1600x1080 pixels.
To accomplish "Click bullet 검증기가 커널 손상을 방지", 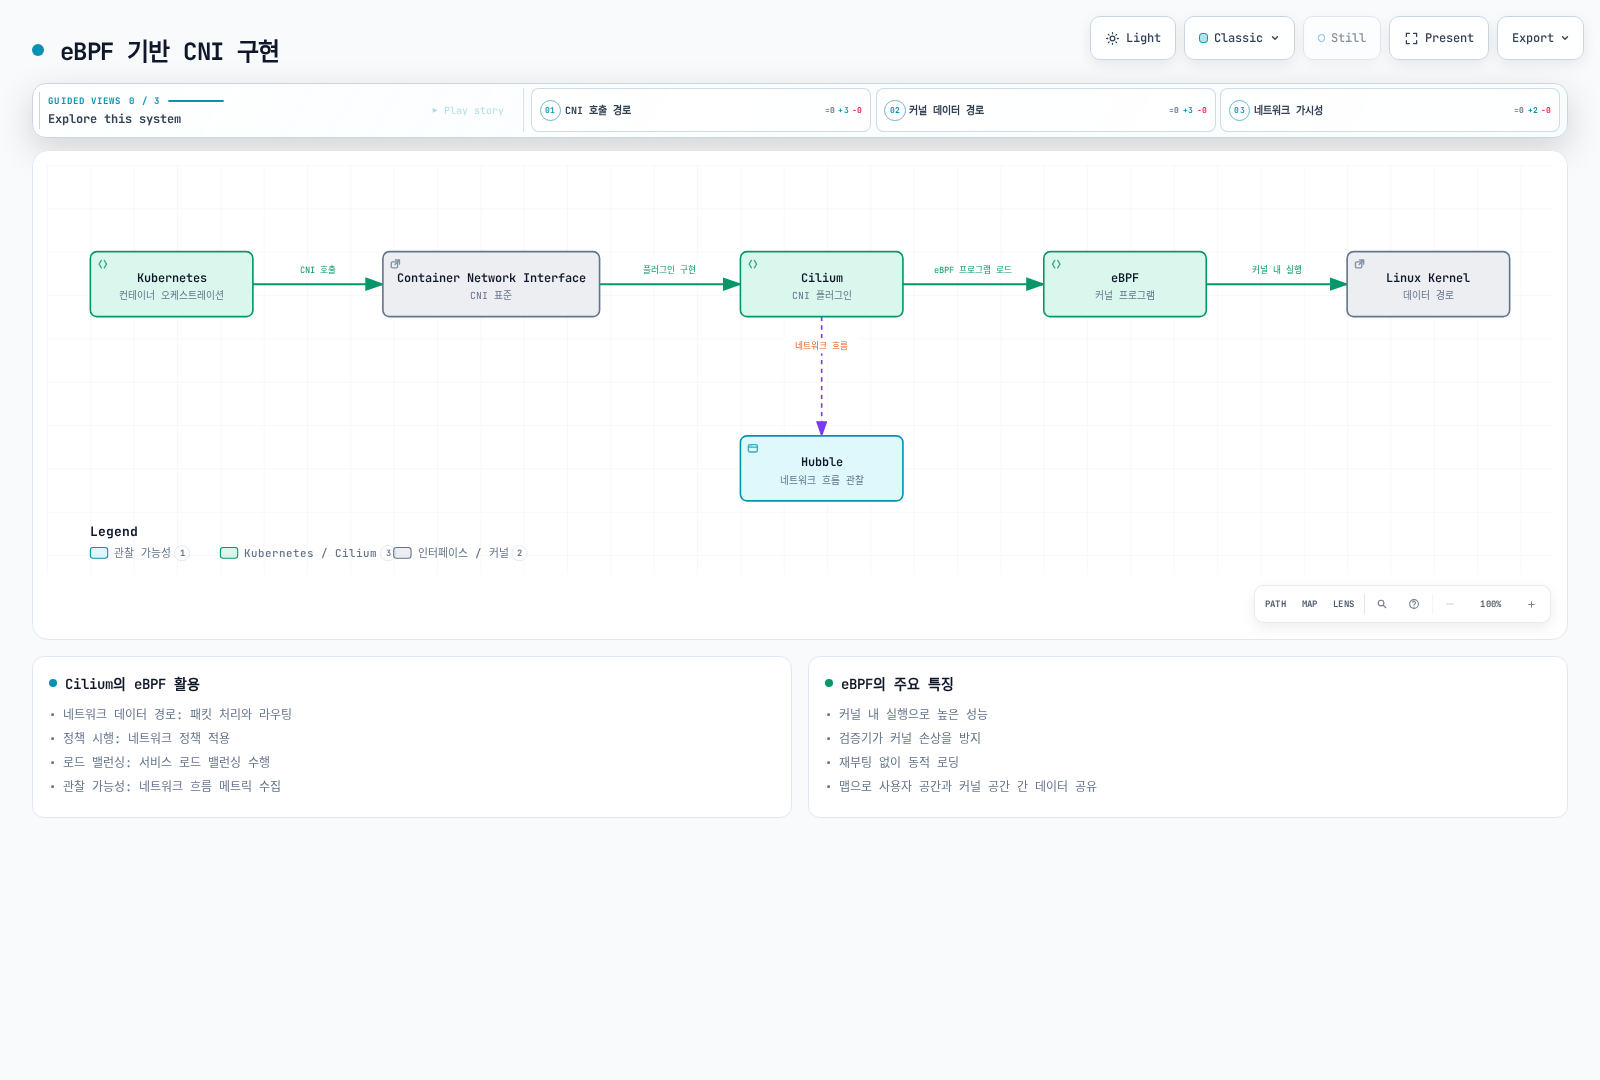I will 910,738.
